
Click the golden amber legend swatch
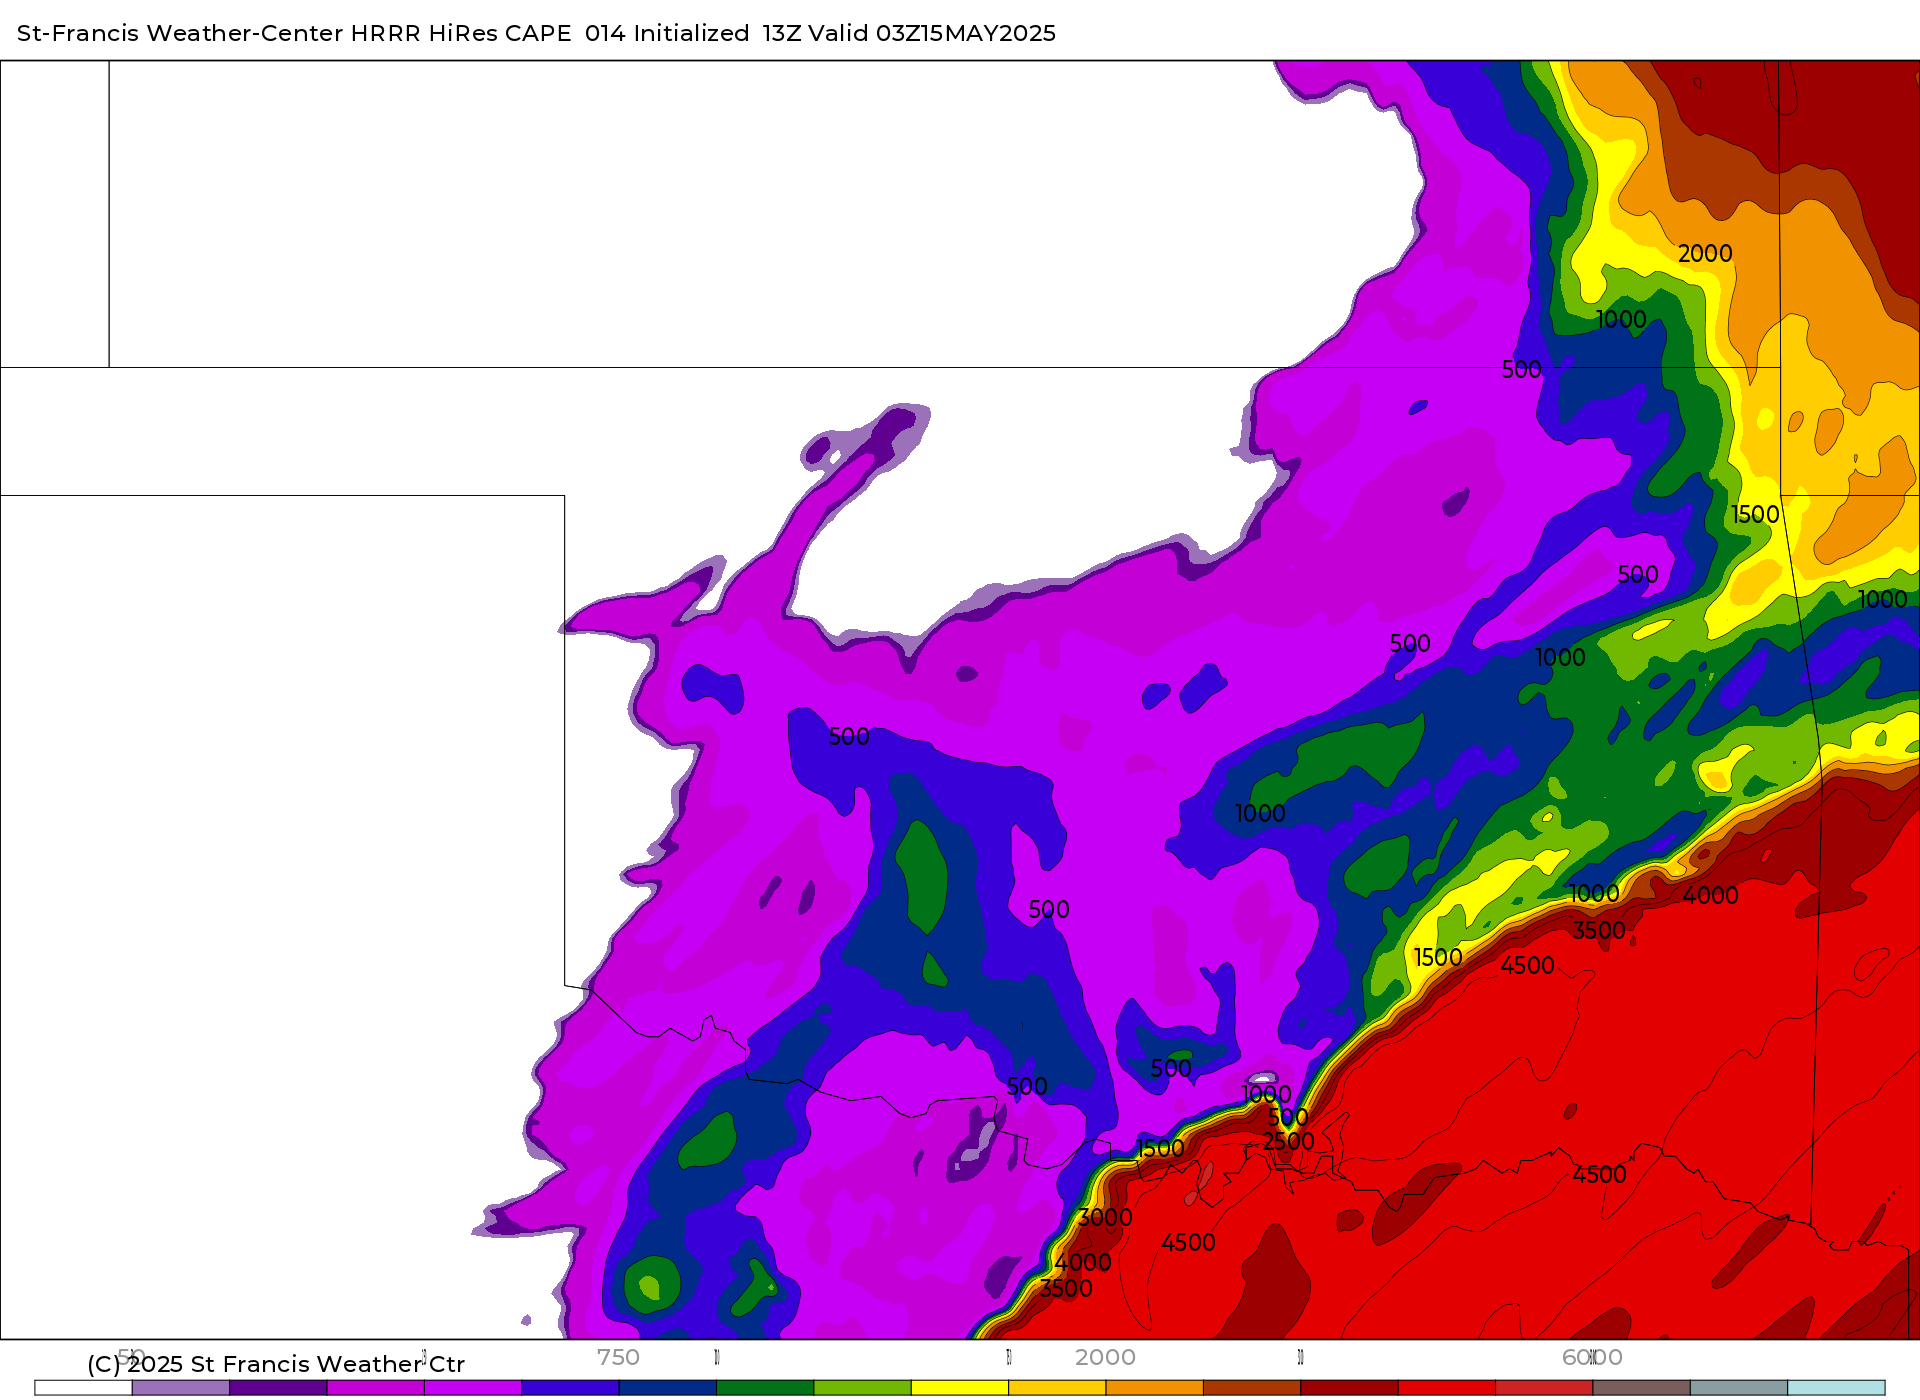pos(1057,1388)
